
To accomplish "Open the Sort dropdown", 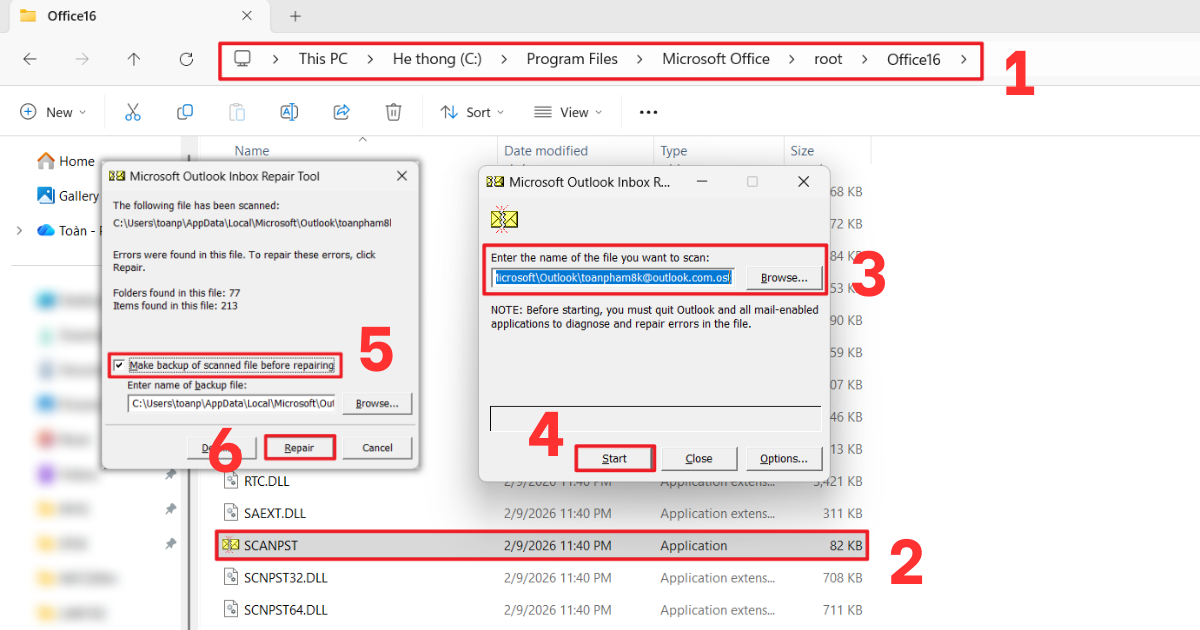I will pyautogui.click(x=472, y=112).
